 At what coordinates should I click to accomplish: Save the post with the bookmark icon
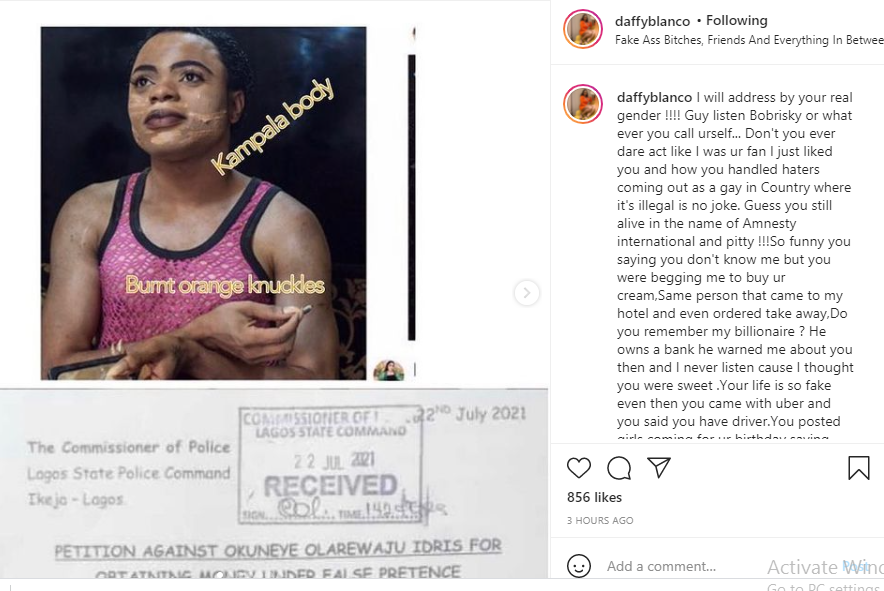coord(859,467)
